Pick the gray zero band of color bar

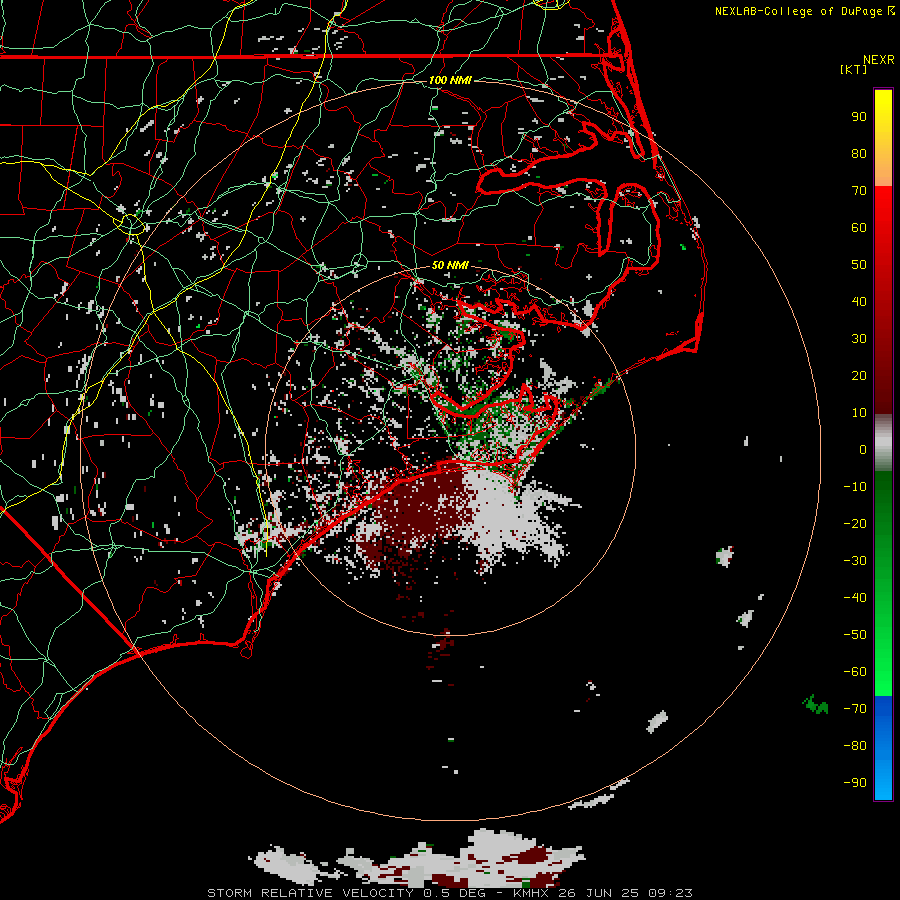click(x=883, y=442)
